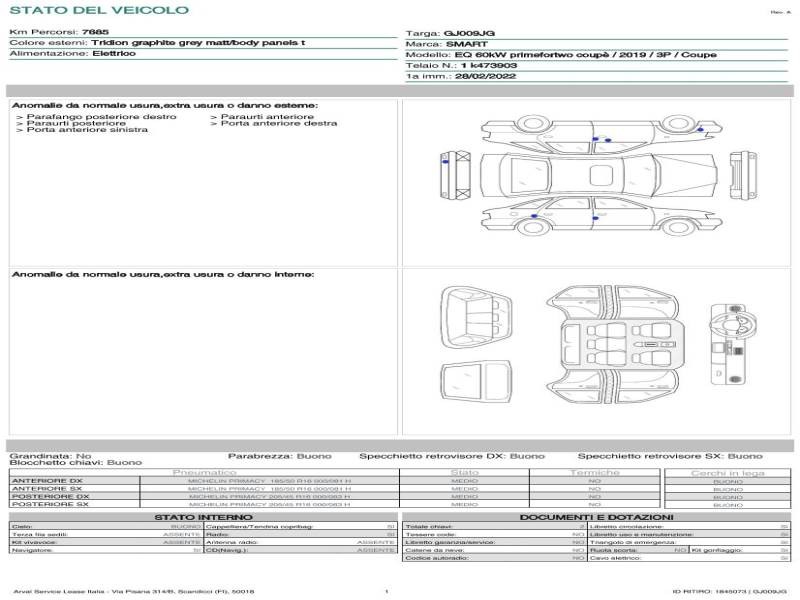Click the 'Cerchi in lega' column header
This screenshot has height=600, width=800.
(x=728, y=473)
